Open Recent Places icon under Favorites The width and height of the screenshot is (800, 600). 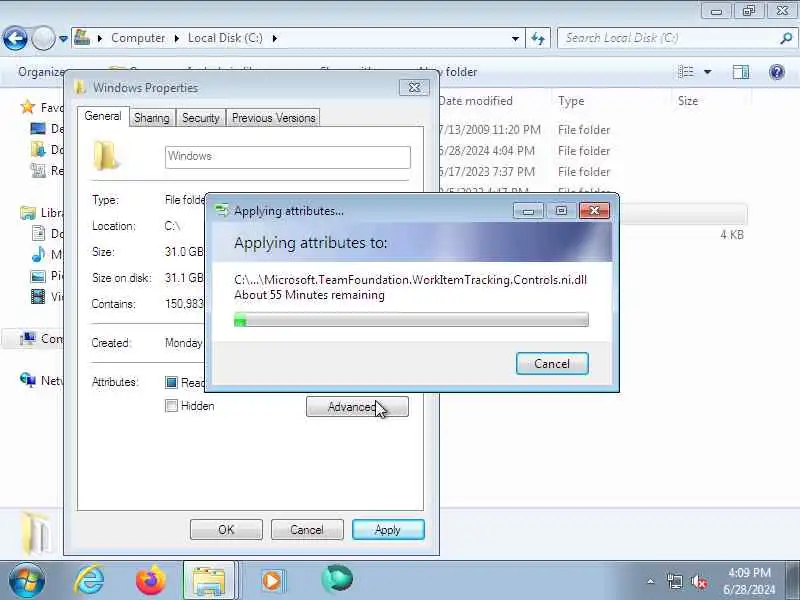point(38,170)
